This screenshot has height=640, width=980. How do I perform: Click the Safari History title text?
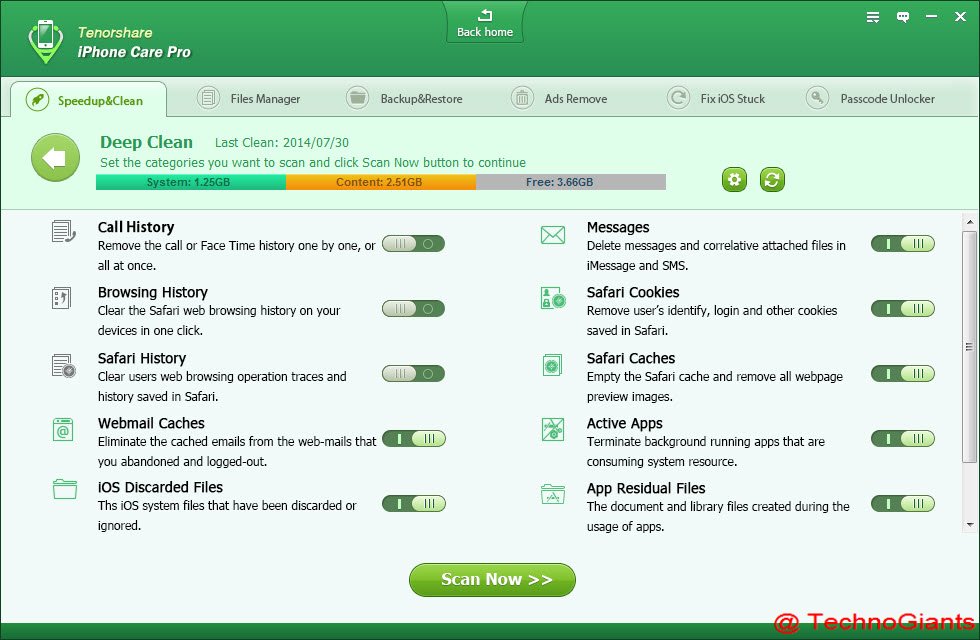point(142,358)
